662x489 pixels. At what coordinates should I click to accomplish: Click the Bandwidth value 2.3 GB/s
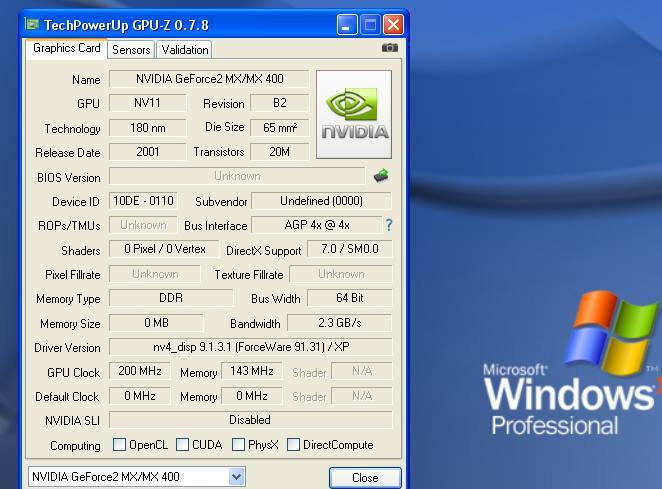click(x=339, y=323)
